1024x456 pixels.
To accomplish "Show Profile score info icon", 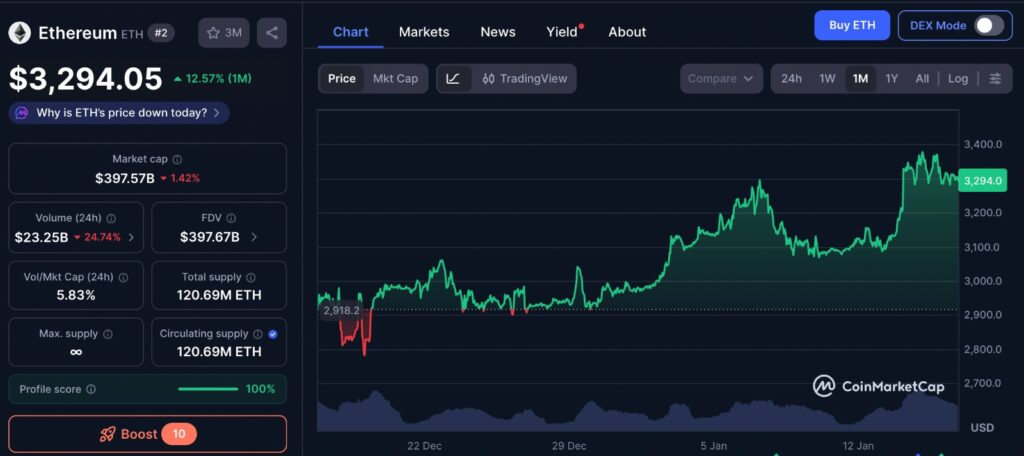I will tap(91, 389).
